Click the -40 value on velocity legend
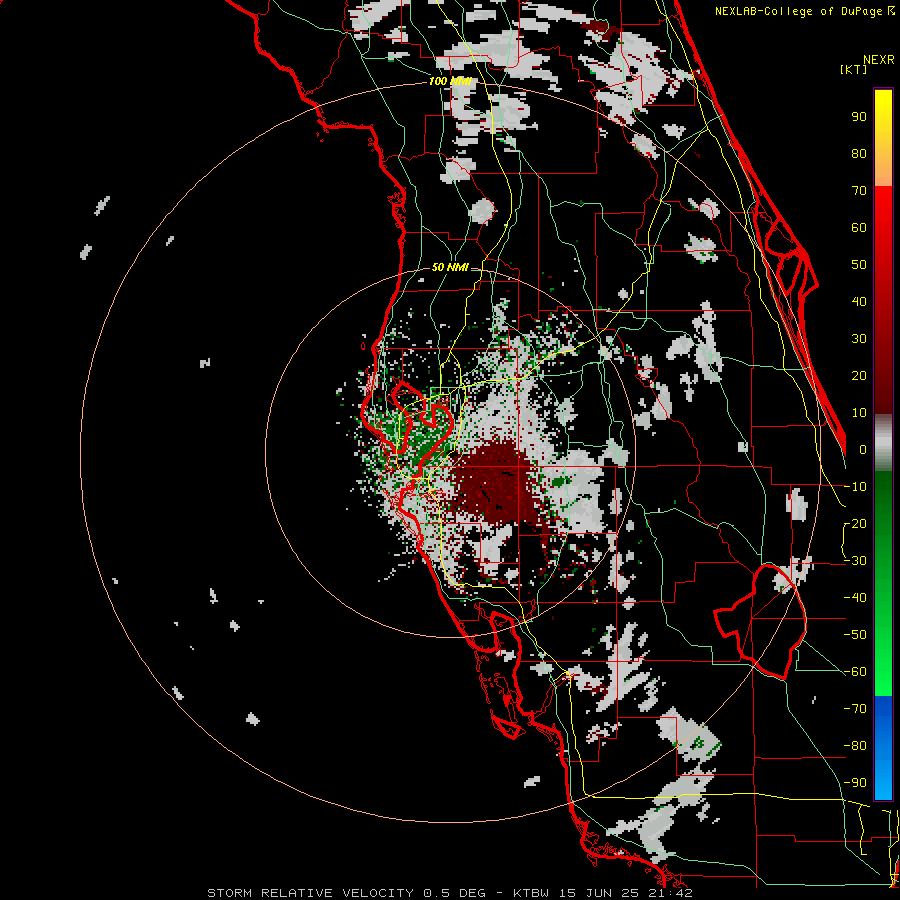Image resolution: width=900 pixels, height=900 pixels. click(855, 598)
